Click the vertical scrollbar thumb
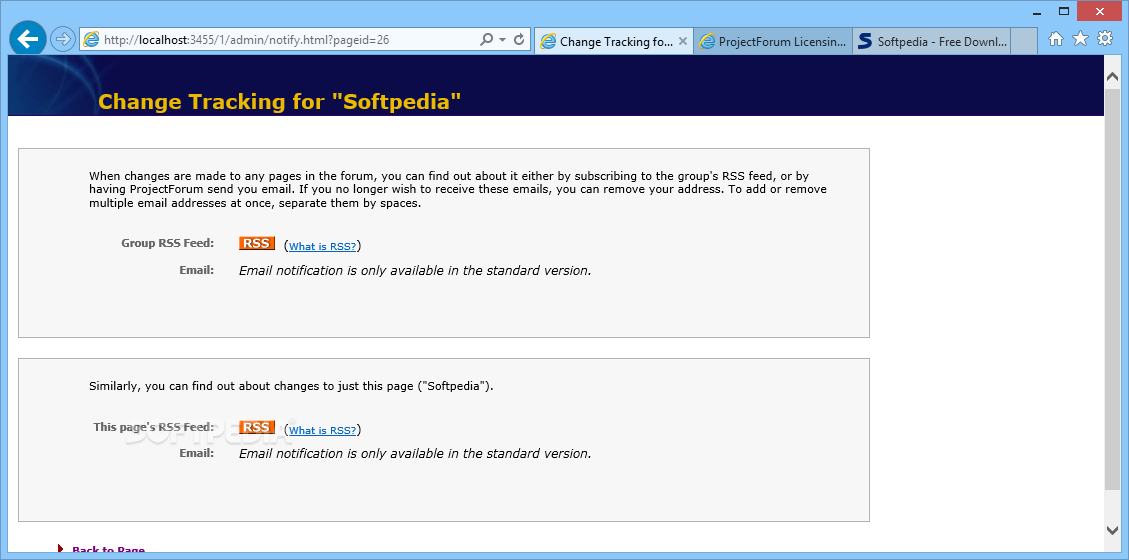1129x560 pixels. [x=1112, y=288]
